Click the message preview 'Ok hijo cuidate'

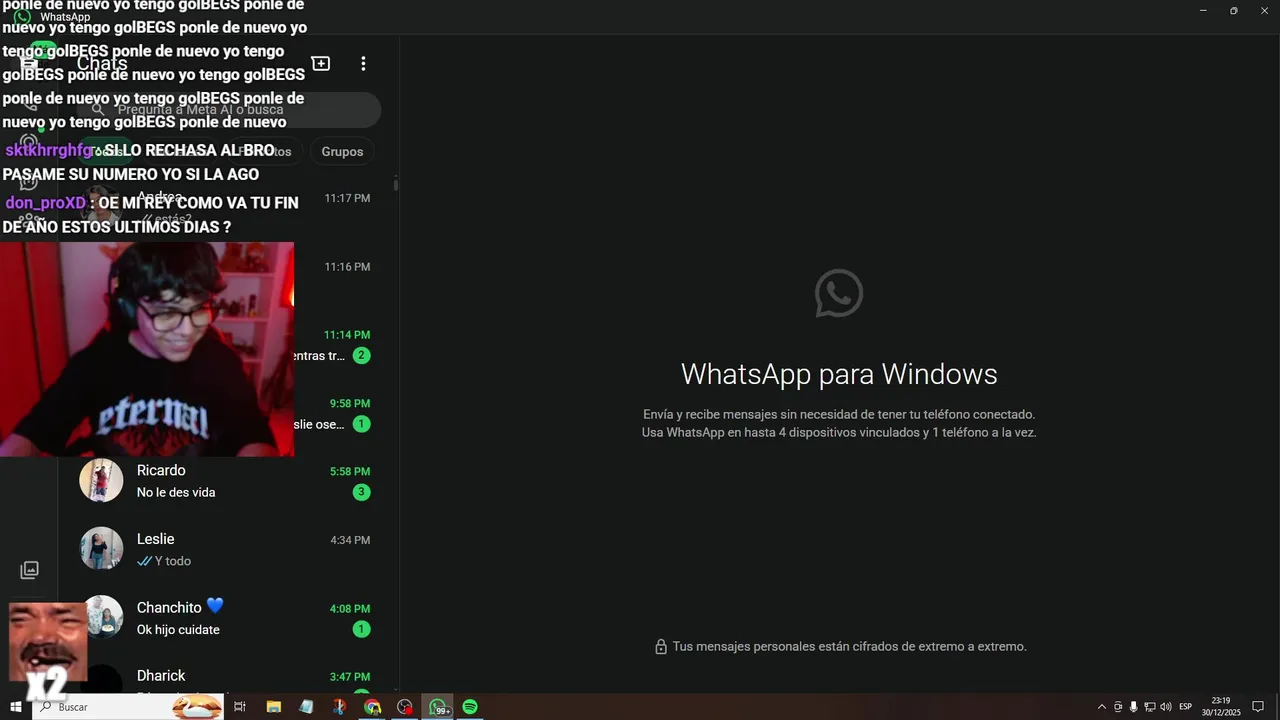(178, 629)
